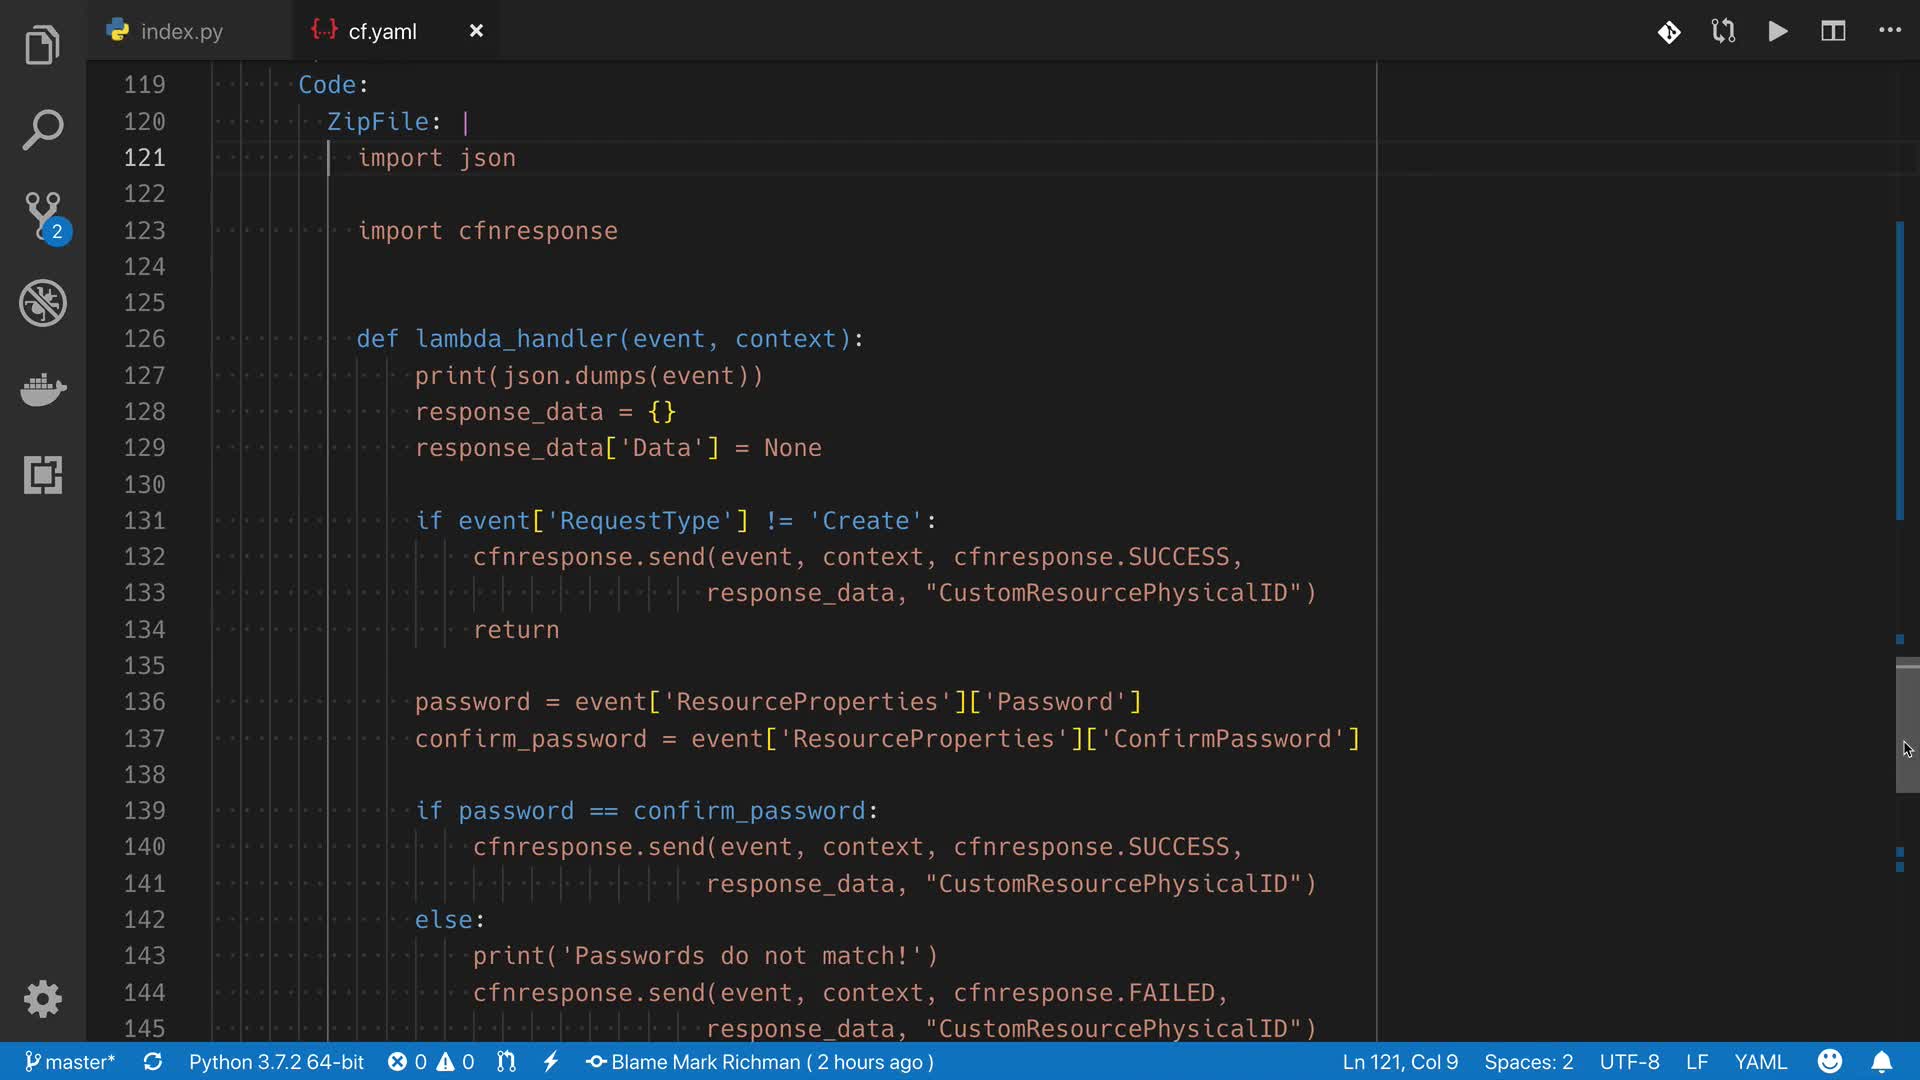
Task: Close the cf.yaml tab
Action: pos(476,31)
